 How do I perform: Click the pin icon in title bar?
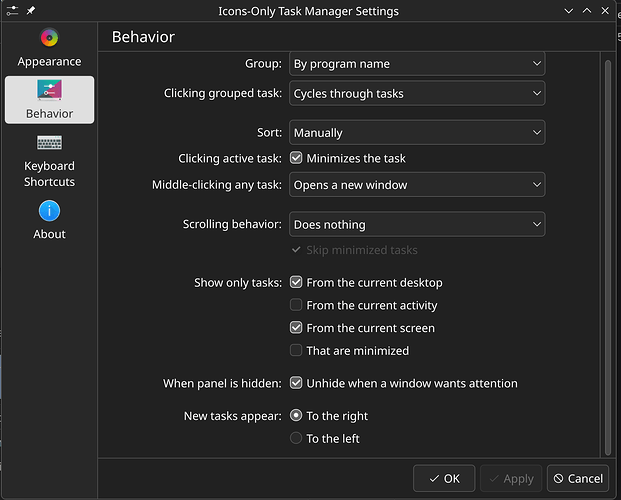coord(29,11)
